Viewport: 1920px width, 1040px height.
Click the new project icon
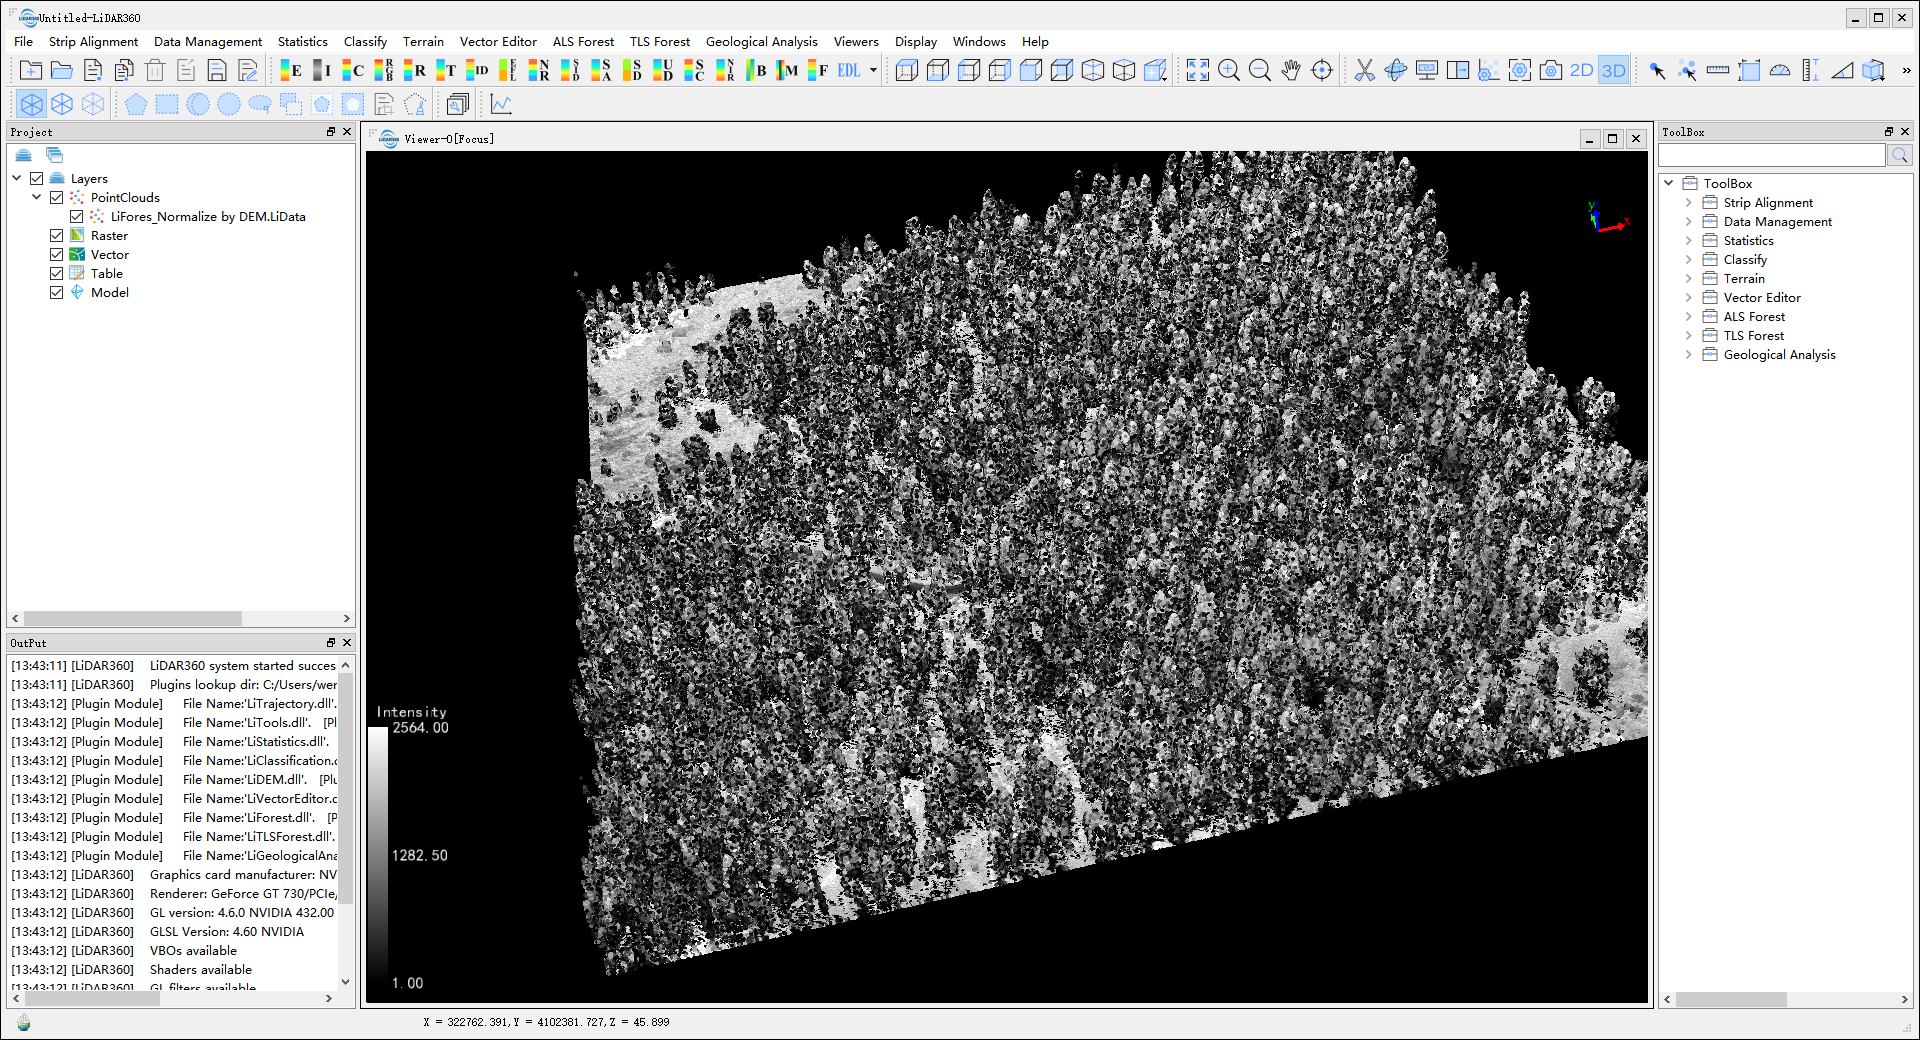(31, 70)
